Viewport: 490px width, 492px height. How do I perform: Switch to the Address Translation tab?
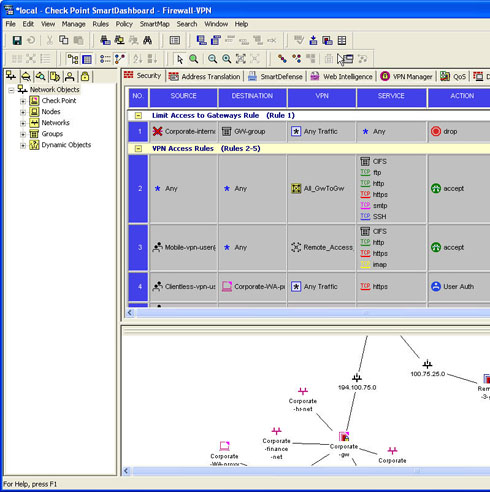204,77
